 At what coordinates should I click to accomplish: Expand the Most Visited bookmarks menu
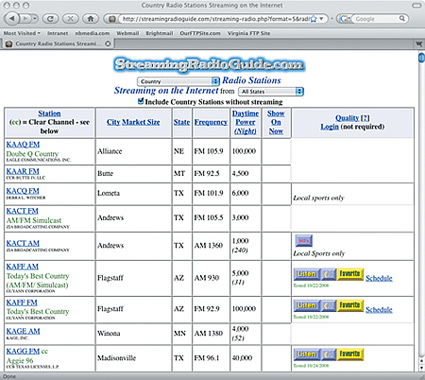22,33
